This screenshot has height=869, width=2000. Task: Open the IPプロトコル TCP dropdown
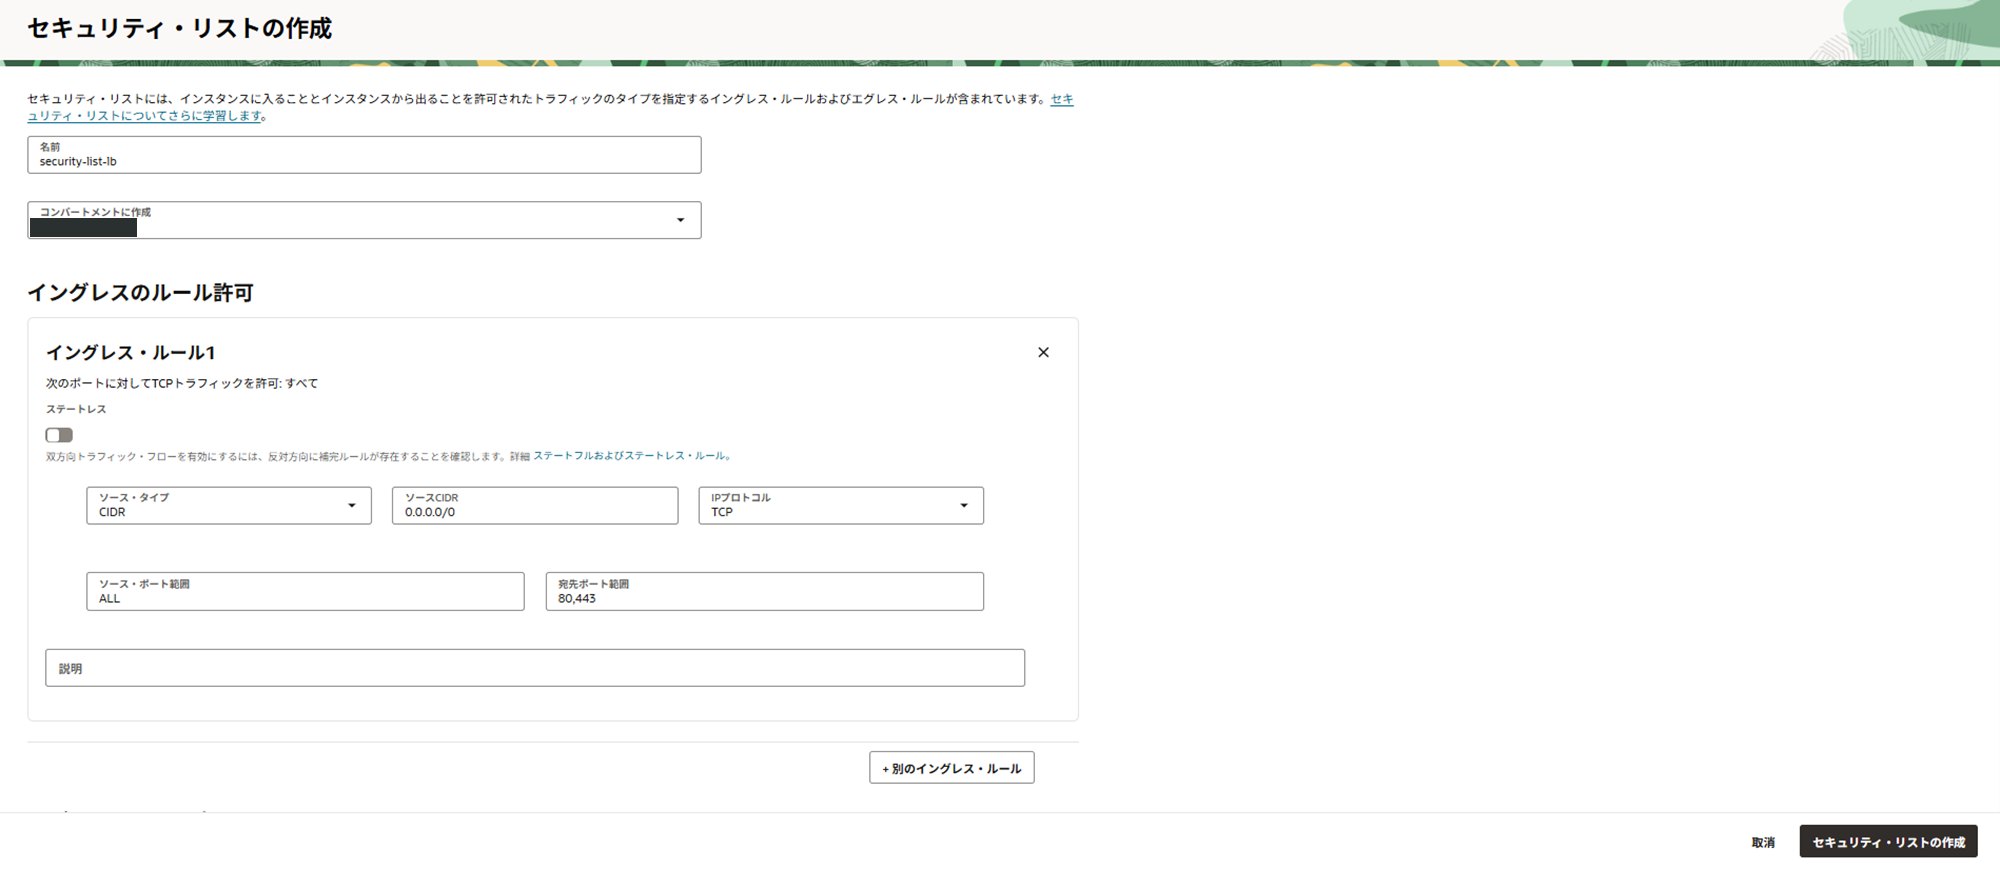pyautogui.click(x=841, y=505)
